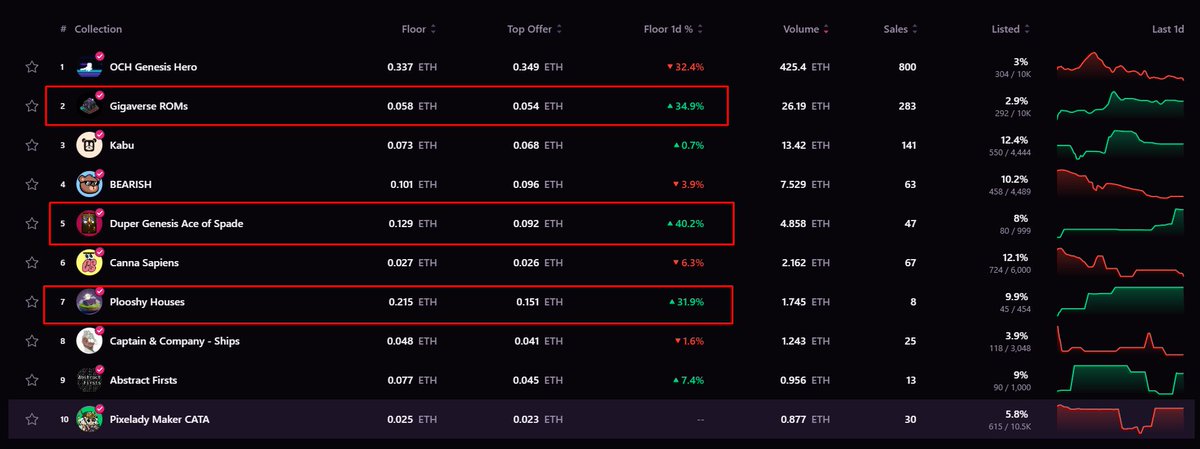Open Abstract Firsts collection name
Screen dimensions: 1200x449
pyautogui.click(x=145, y=381)
